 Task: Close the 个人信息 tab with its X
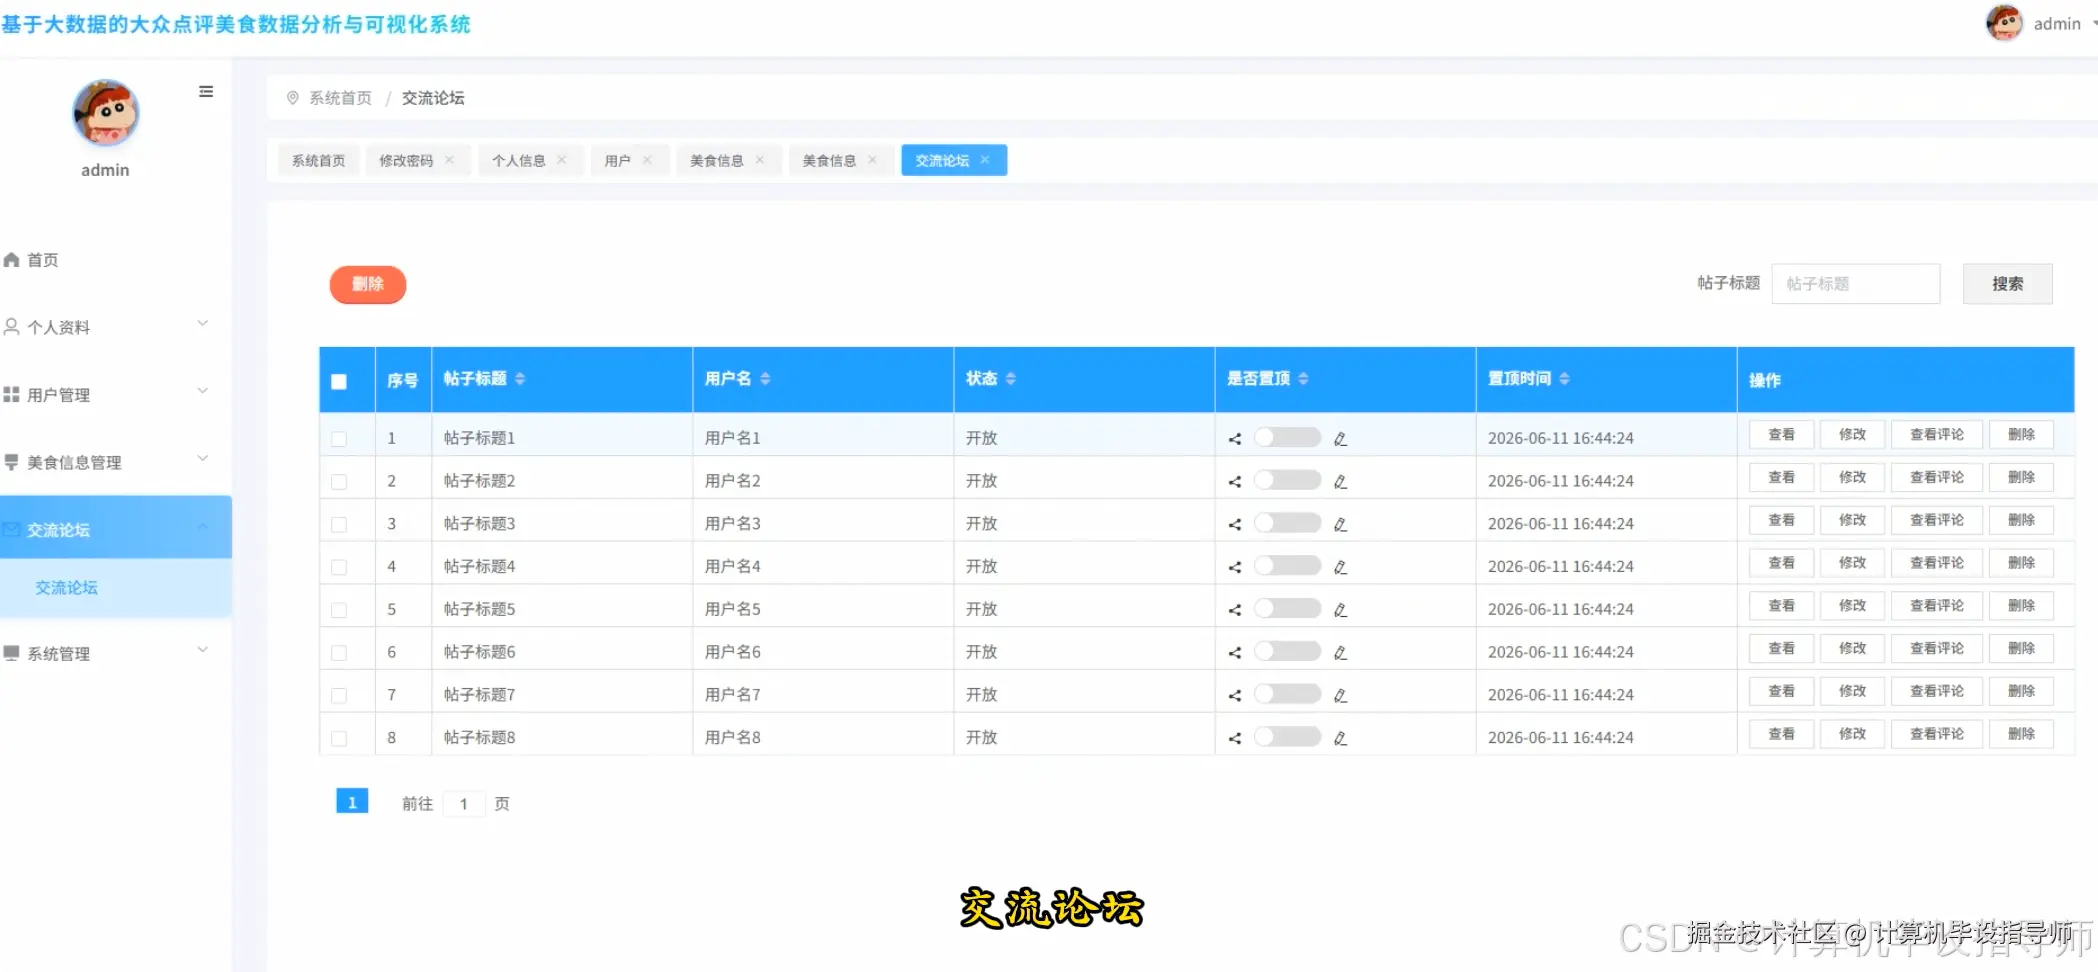562,160
